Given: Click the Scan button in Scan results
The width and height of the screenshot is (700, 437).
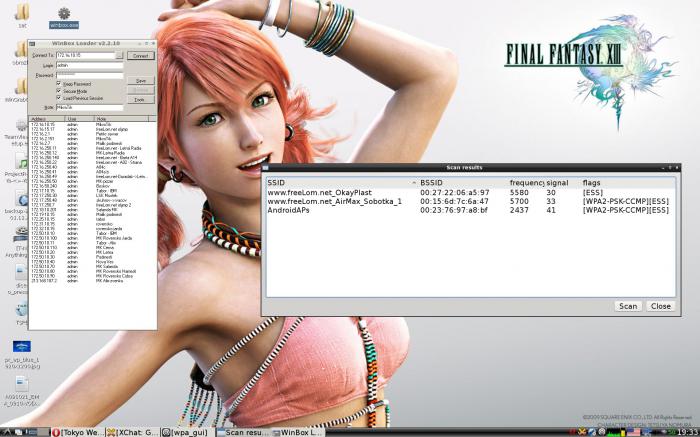Looking at the screenshot, I should click(628, 306).
